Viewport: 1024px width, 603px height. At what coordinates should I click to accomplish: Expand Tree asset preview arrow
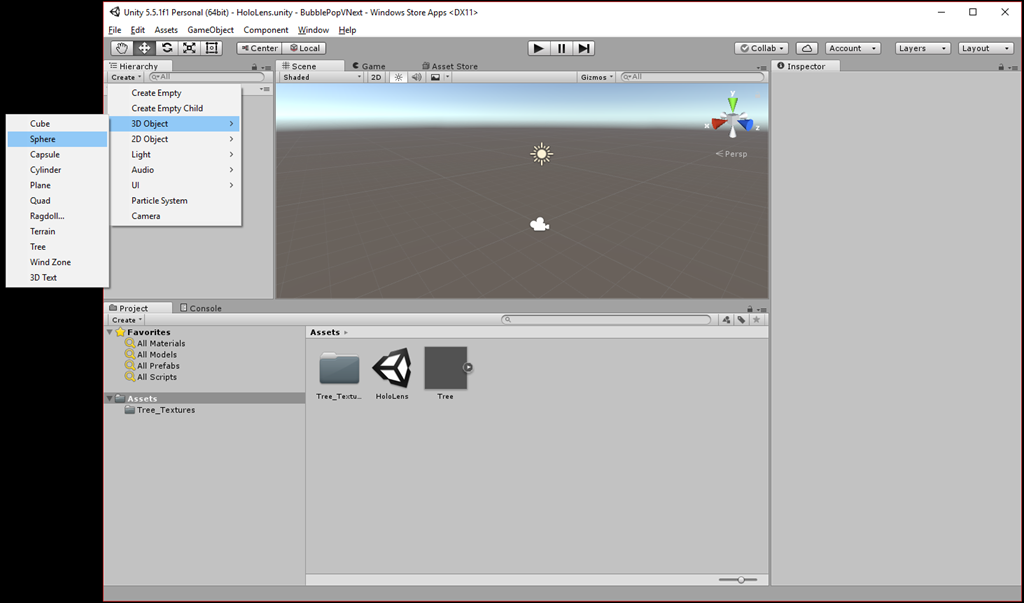(x=468, y=367)
